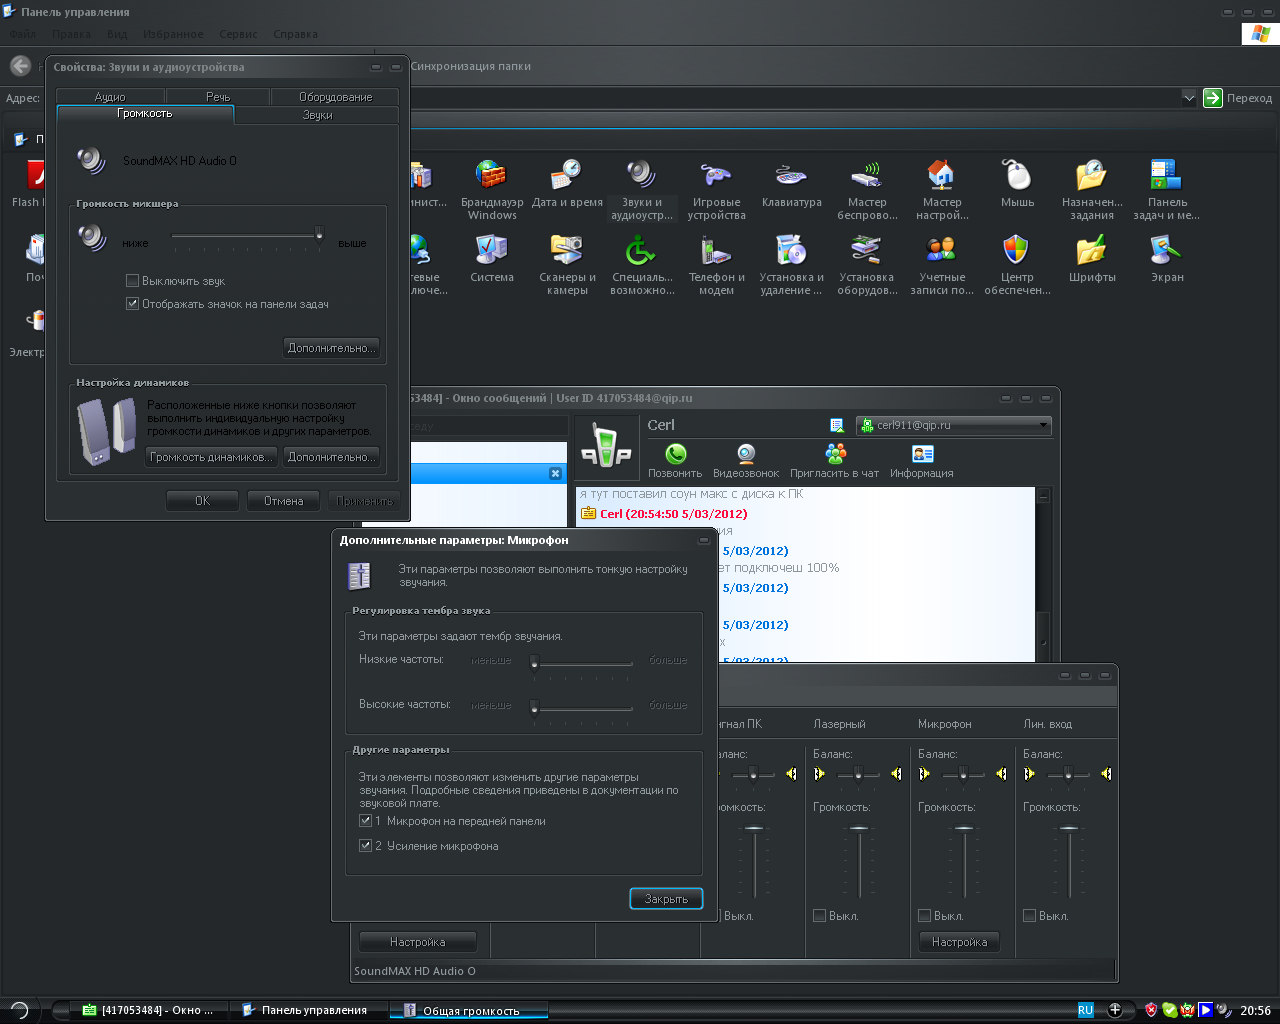Mute the Микрофон channel in mixer

coord(924,916)
